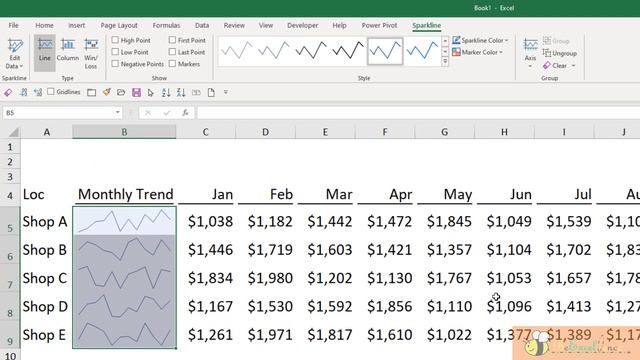640x360 pixels.
Task: Expand the Clear dropdown arrow
Action: coord(573,66)
